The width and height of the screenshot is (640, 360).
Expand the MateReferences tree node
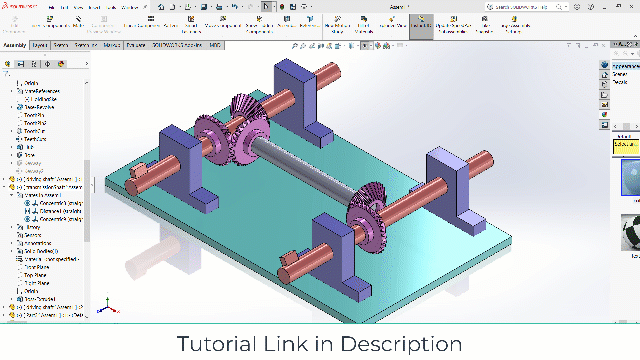tap(11, 91)
